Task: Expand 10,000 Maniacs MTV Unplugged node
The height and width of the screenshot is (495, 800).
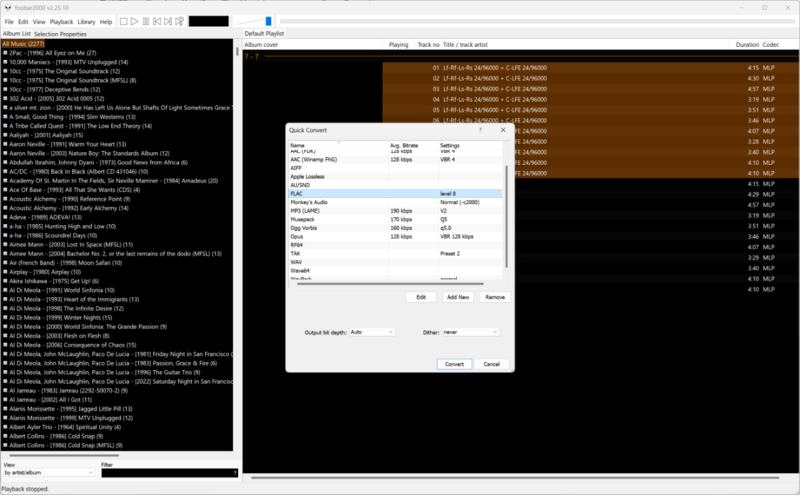Action: tap(5, 62)
